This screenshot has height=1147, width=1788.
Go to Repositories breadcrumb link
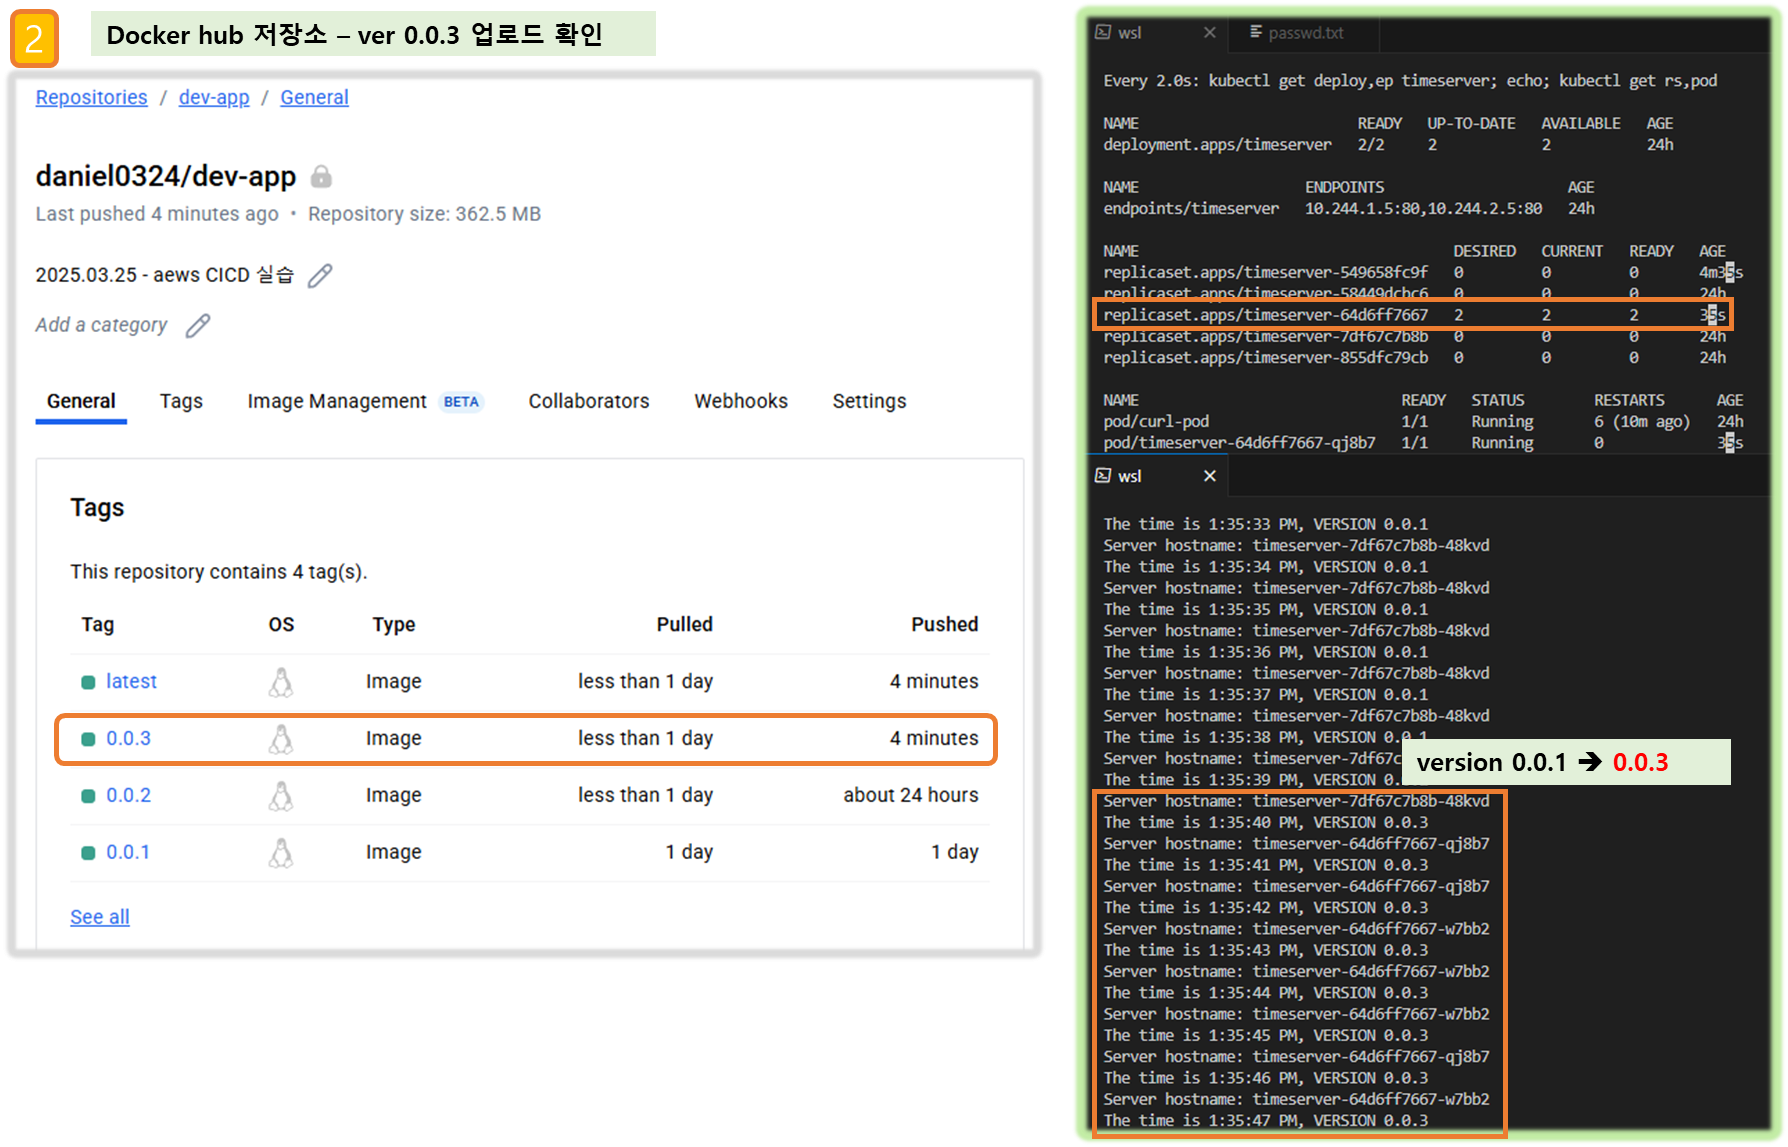pos(92,98)
